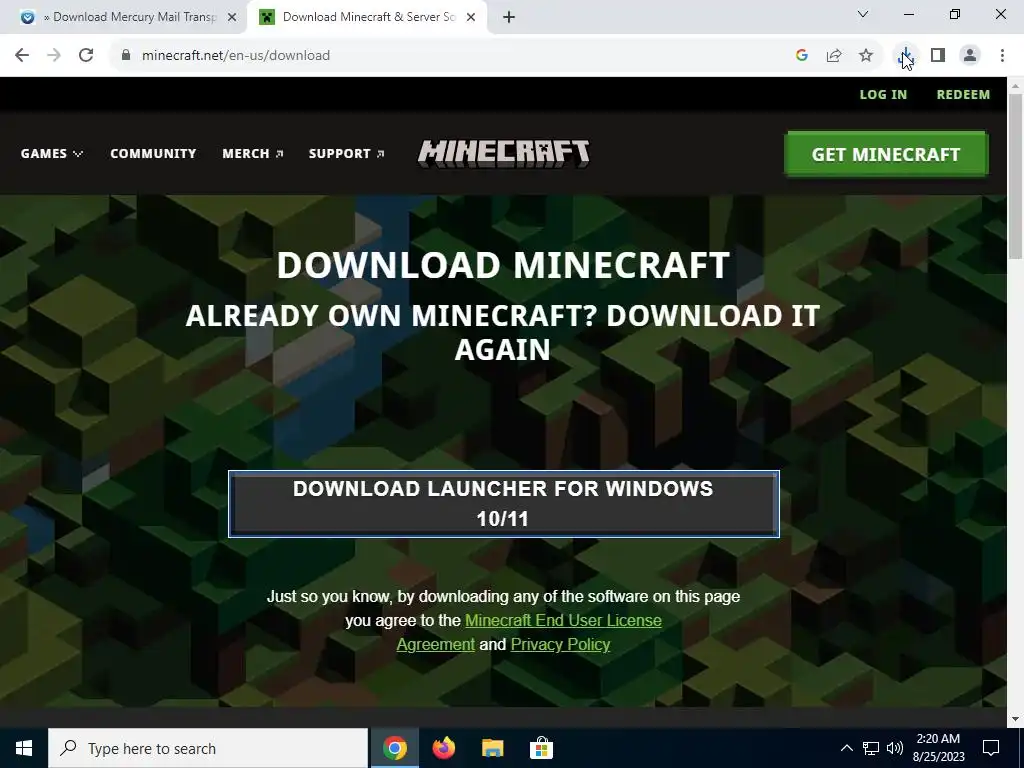This screenshot has height=768, width=1024.
Task: Open the Chrome downloads icon
Action: point(906,56)
